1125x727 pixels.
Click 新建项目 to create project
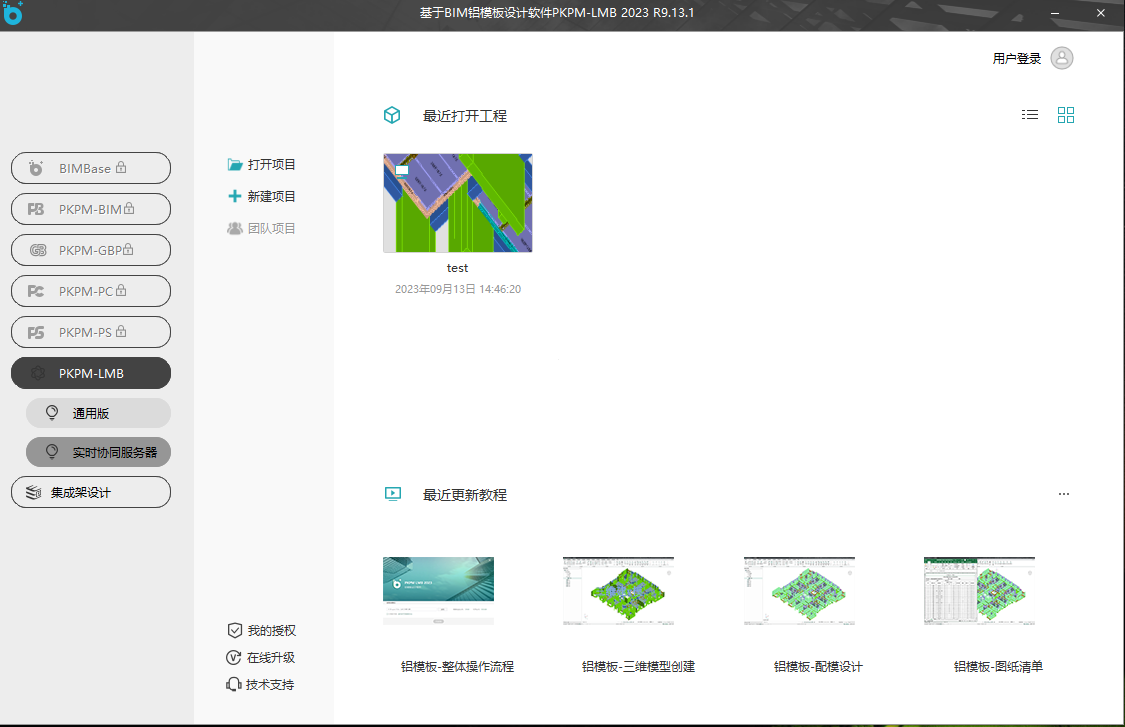(x=271, y=196)
